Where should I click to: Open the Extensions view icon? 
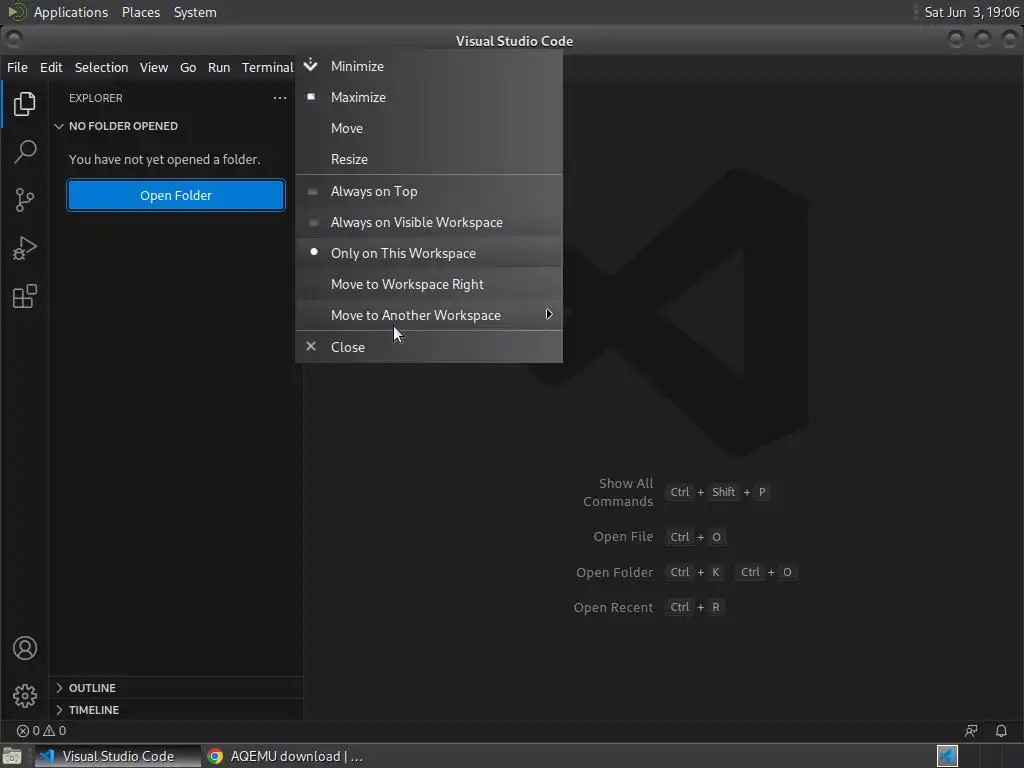click(x=24, y=296)
